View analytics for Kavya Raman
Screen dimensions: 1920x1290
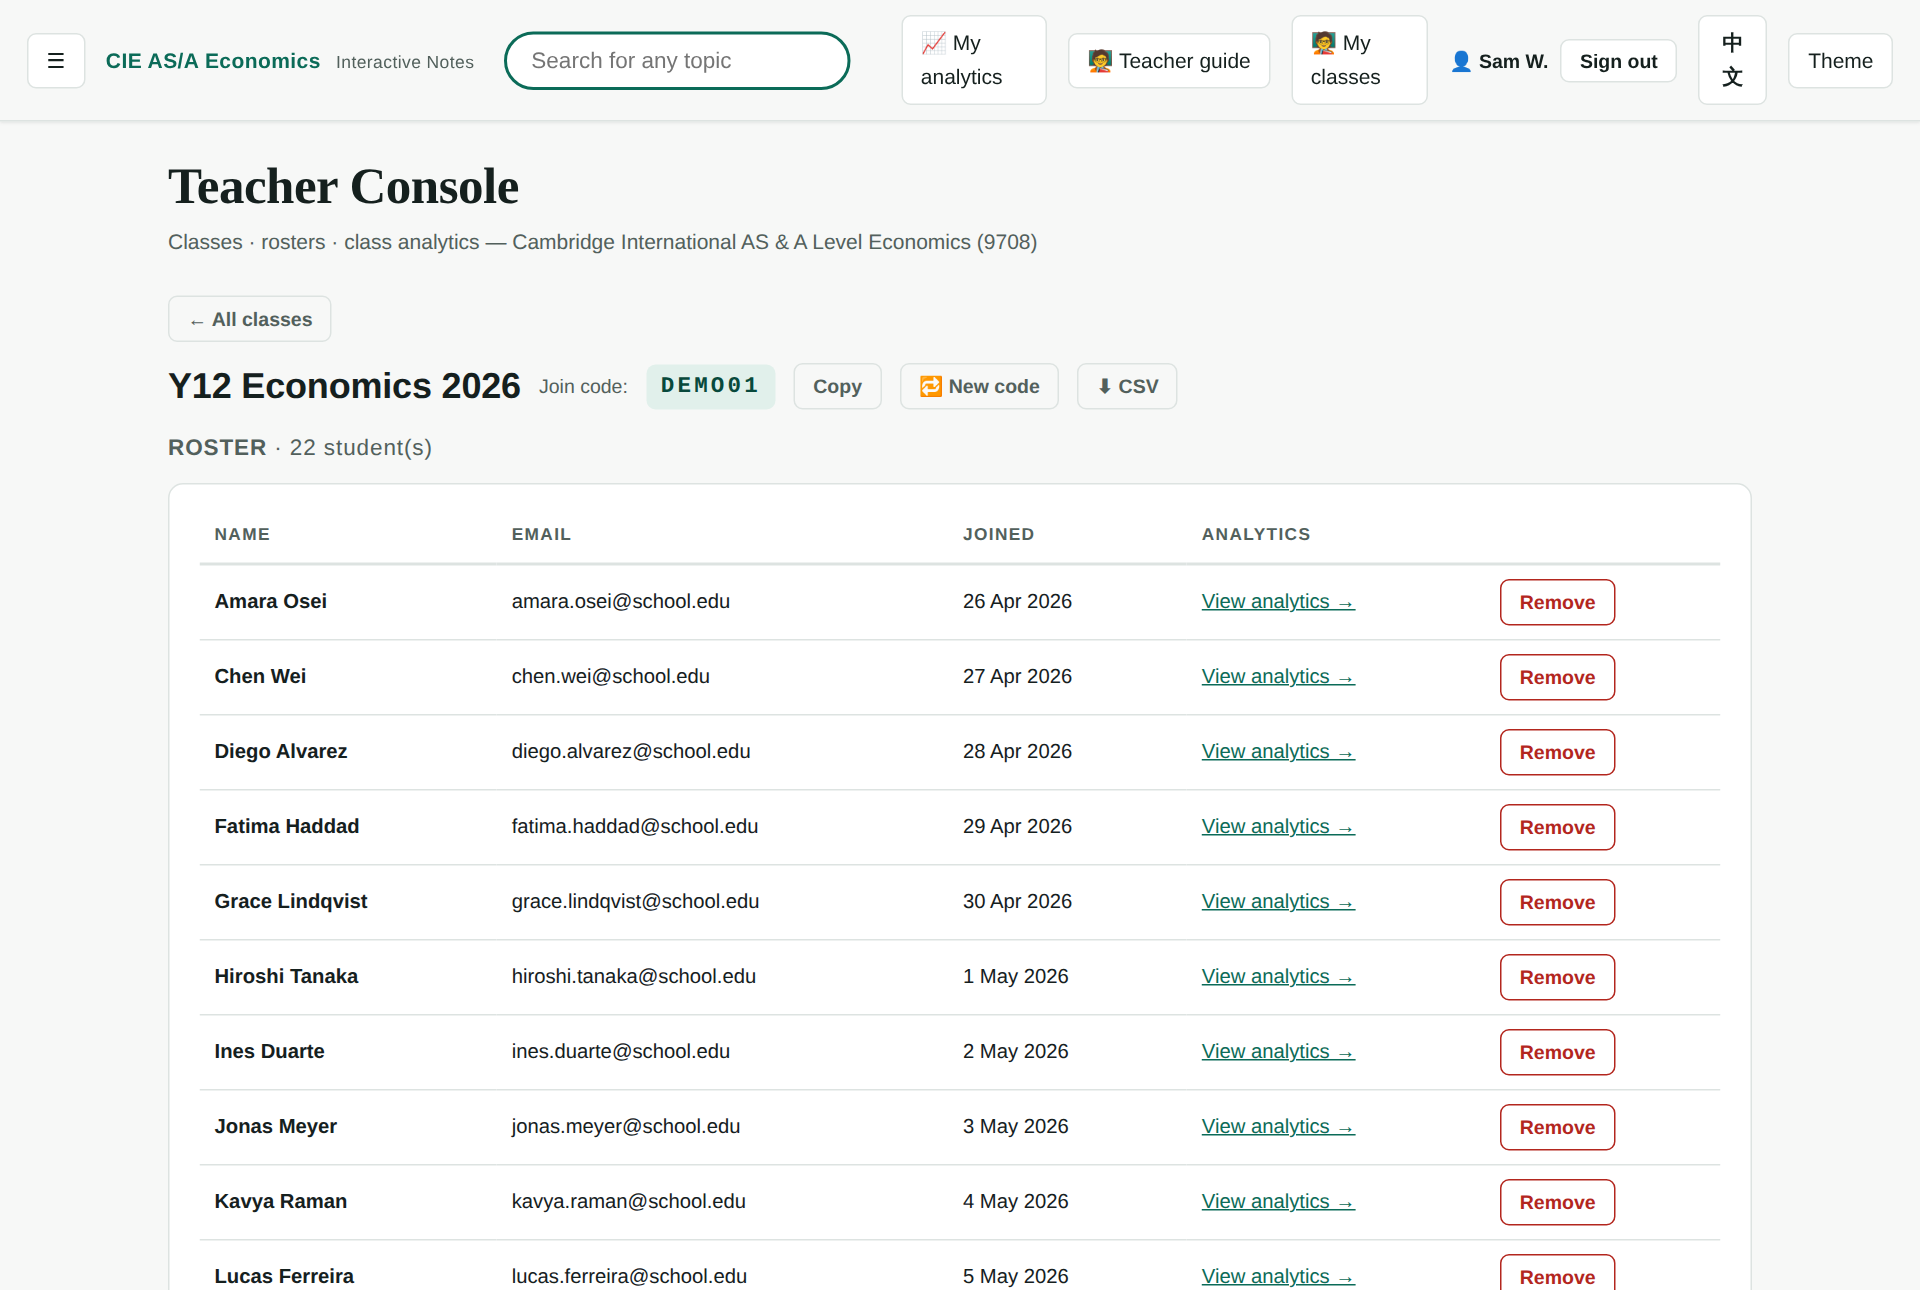pos(1278,1202)
